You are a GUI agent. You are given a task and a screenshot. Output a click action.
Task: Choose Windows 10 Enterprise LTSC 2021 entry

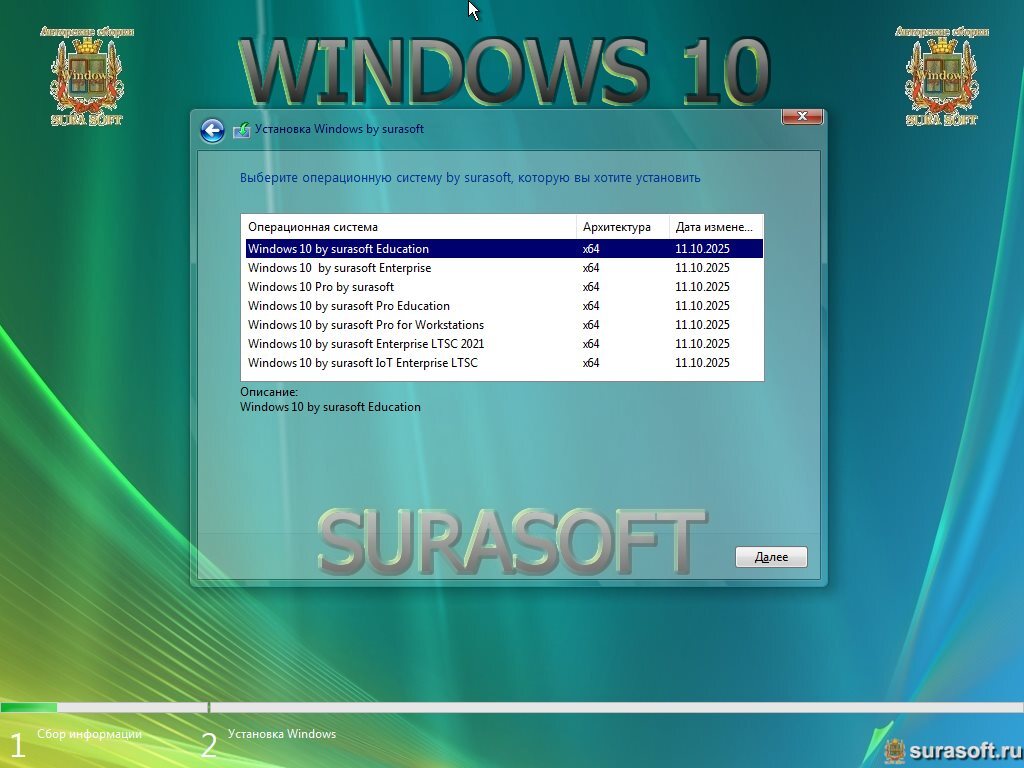[504, 344]
